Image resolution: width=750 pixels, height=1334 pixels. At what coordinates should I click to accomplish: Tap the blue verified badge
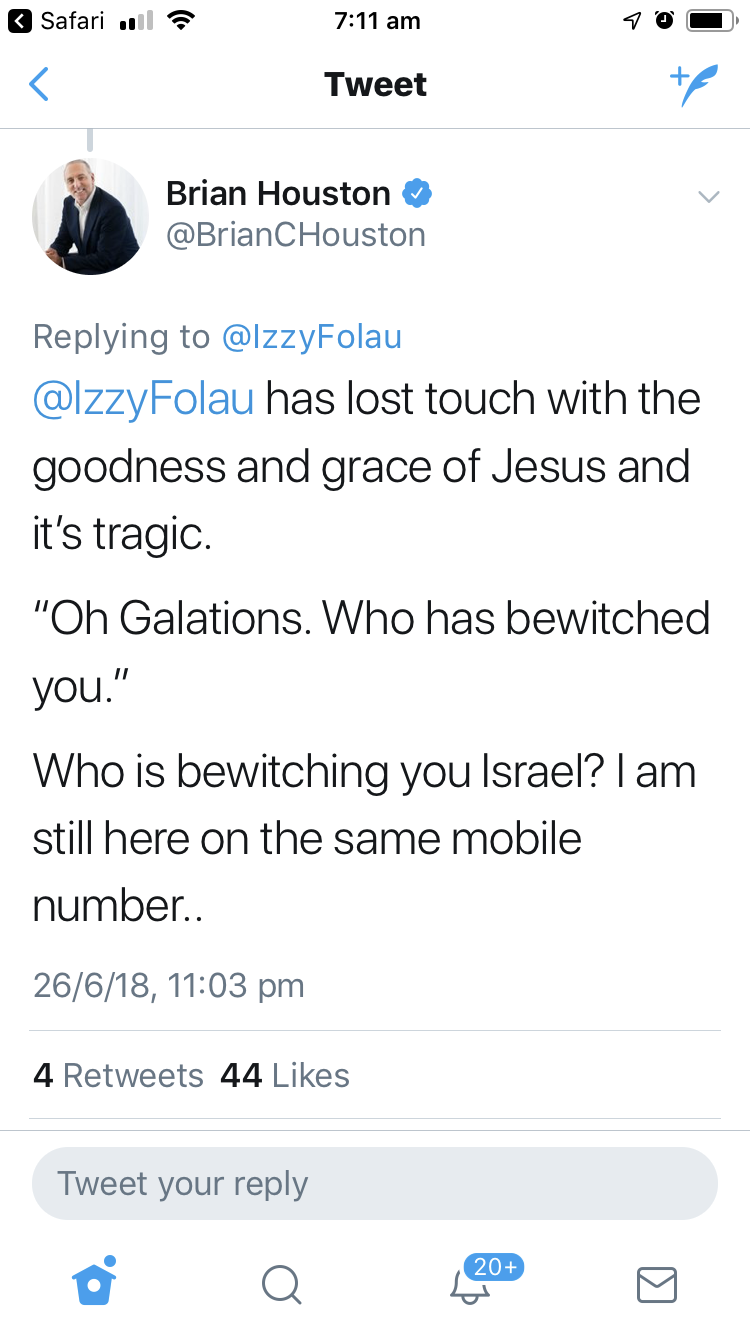click(x=417, y=194)
